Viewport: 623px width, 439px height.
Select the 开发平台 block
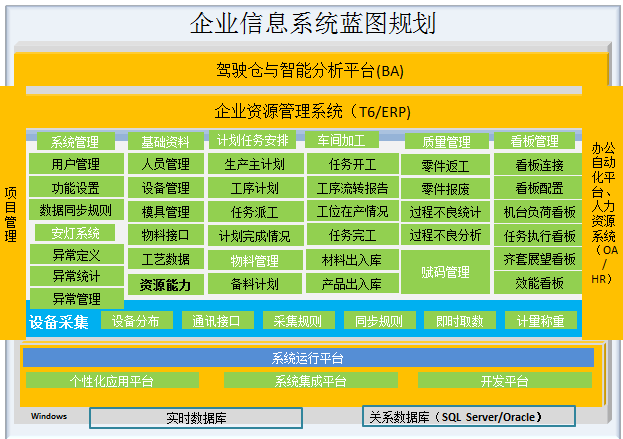(505, 381)
